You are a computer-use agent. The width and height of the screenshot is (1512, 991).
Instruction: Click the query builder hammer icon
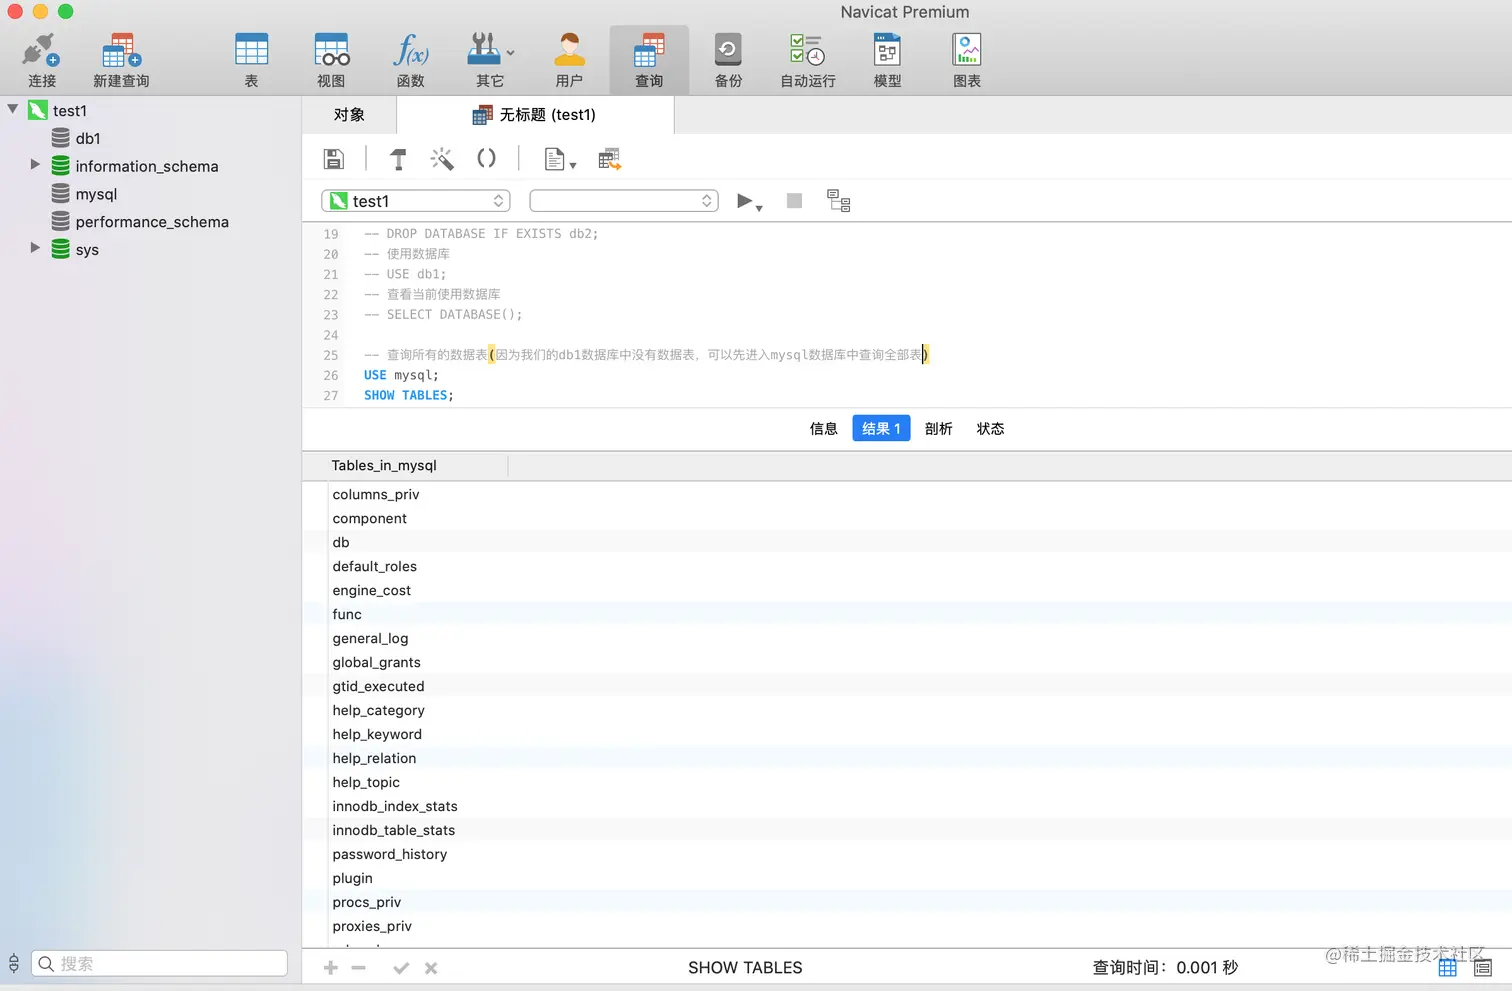[x=398, y=159]
